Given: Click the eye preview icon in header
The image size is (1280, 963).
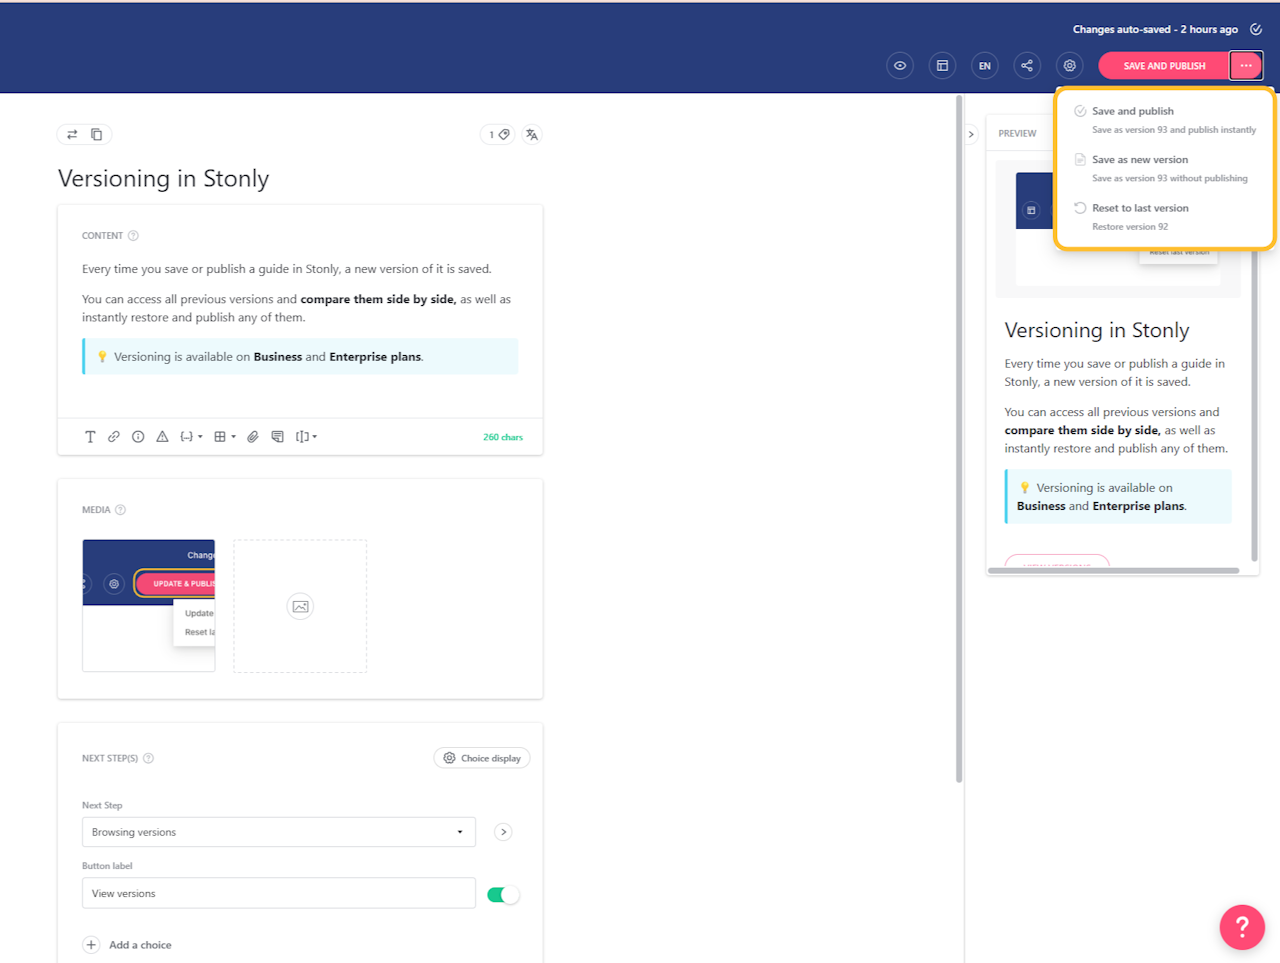Looking at the screenshot, I should [x=900, y=66].
